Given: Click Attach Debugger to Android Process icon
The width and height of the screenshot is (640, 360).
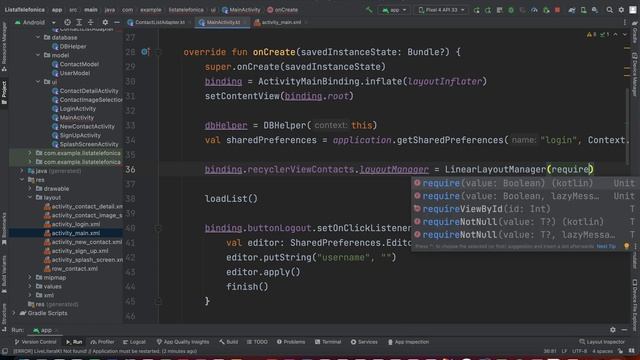Looking at the screenshot, I should pos(546,10).
